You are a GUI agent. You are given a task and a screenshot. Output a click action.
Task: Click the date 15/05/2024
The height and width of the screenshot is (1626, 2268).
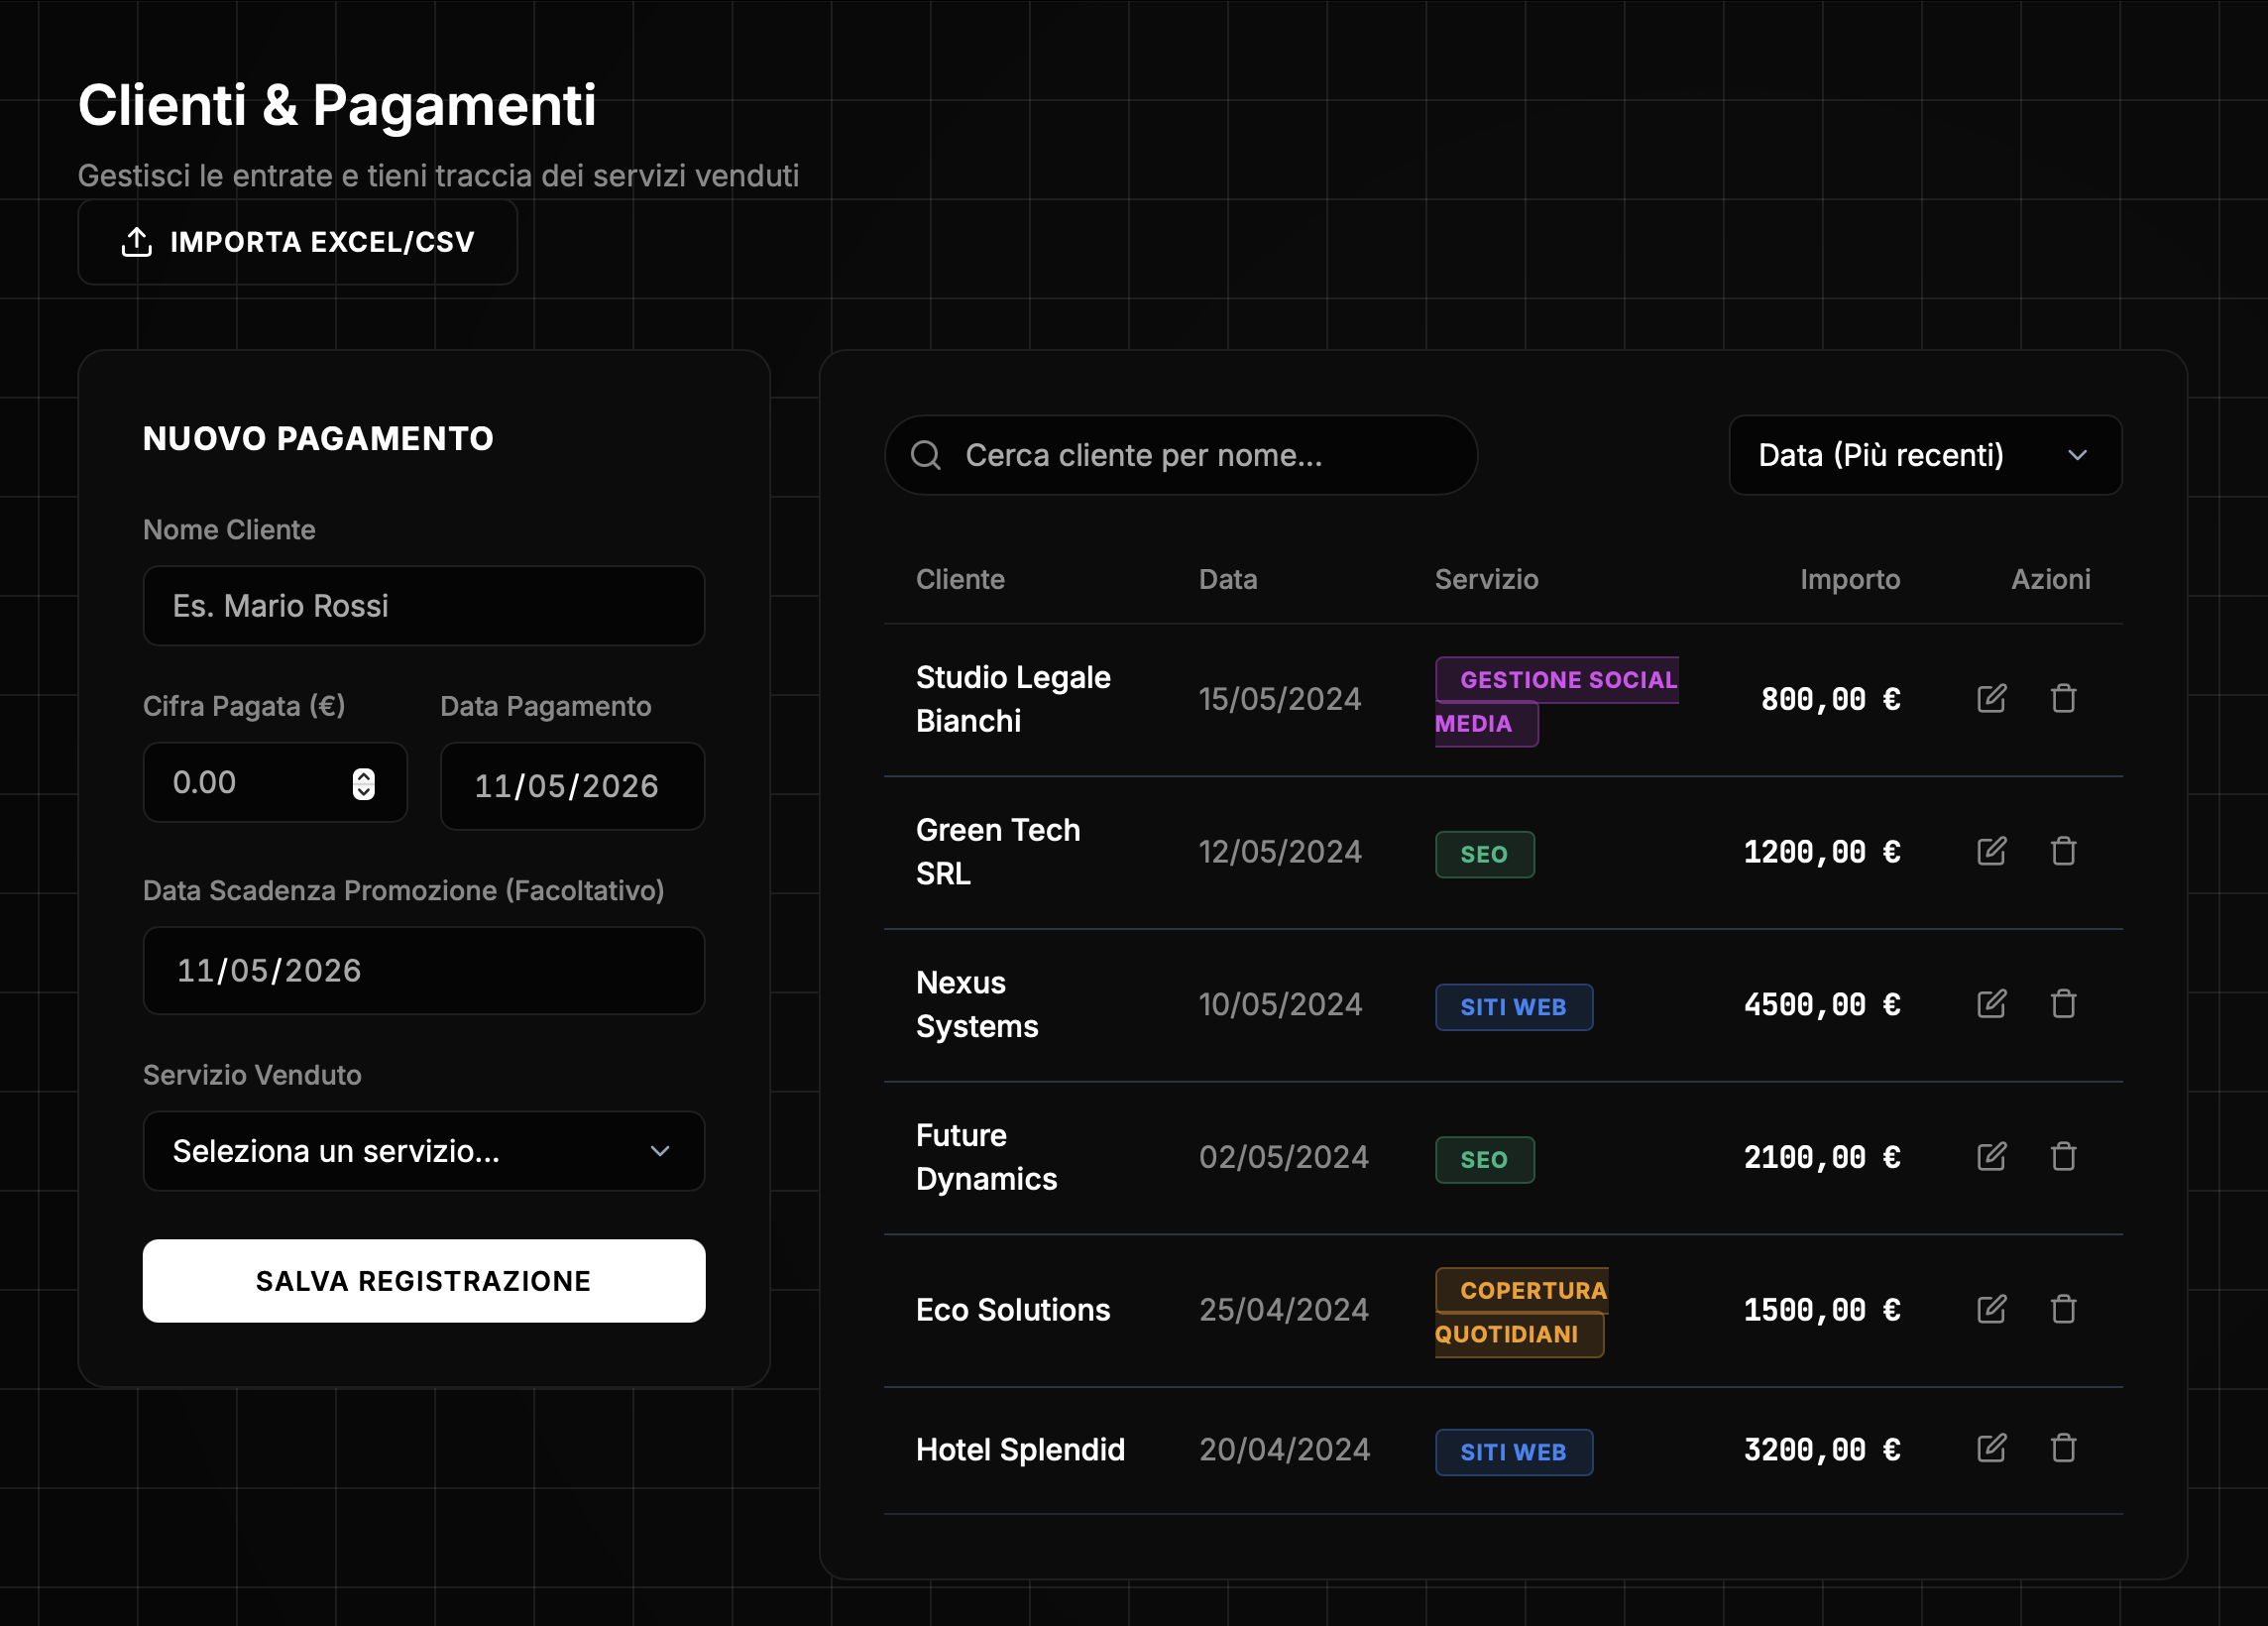pos(1280,699)
